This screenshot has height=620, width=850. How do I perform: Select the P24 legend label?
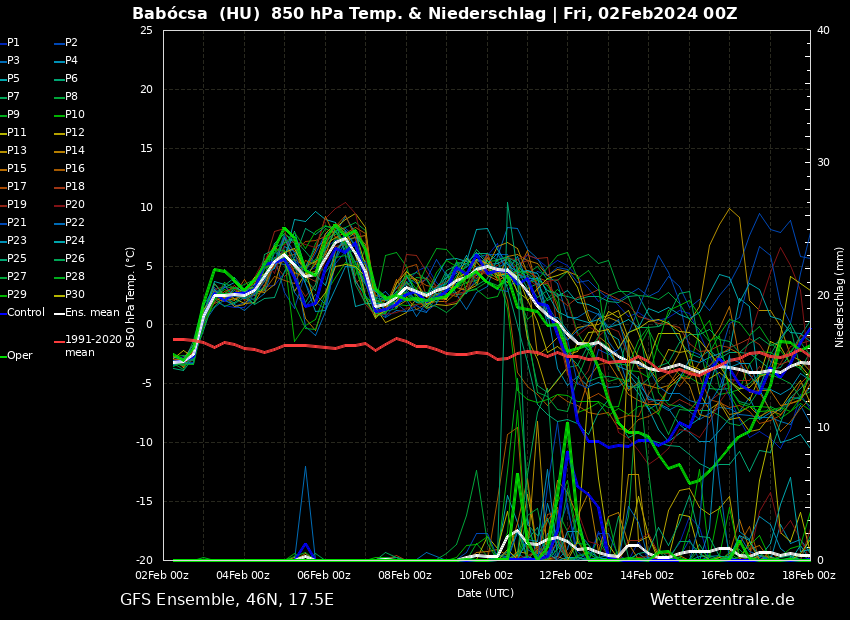click(x=75, y=241)
